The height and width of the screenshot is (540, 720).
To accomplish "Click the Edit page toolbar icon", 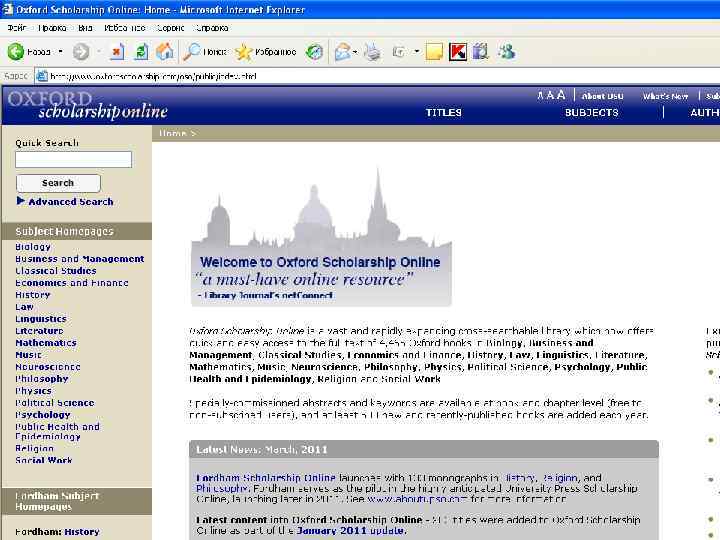I will coord(398,52).
